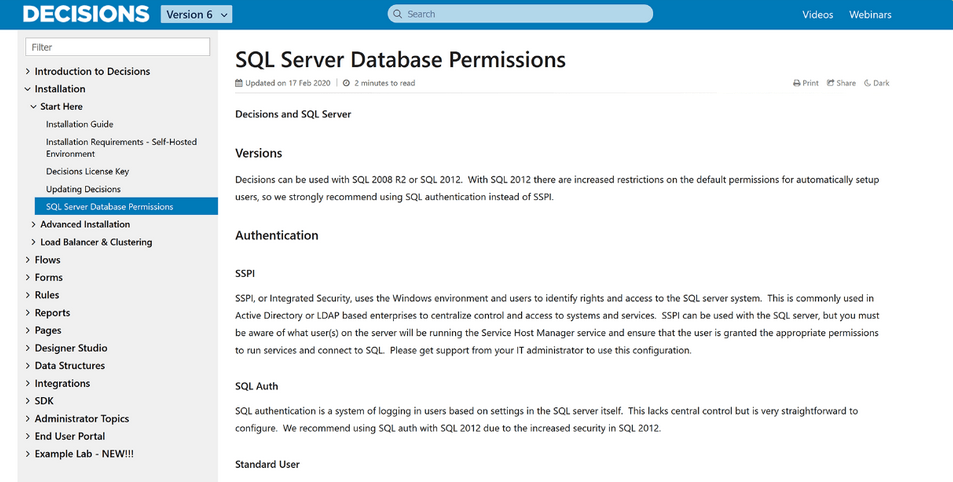
Task: Toggle Dark mode with the moon icon
Action: coord(867,83)
